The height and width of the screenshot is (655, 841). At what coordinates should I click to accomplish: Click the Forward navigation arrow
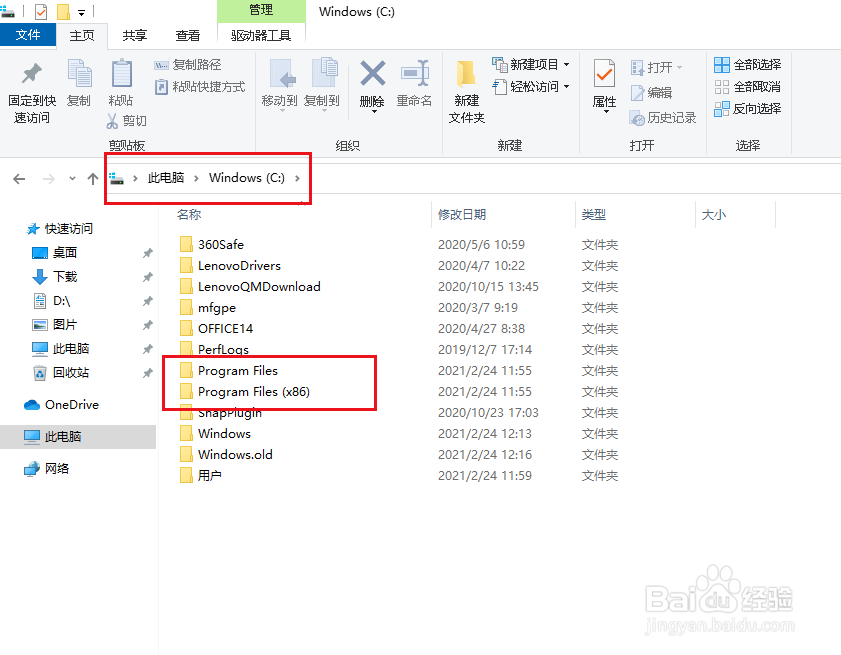tap(49, 179)
